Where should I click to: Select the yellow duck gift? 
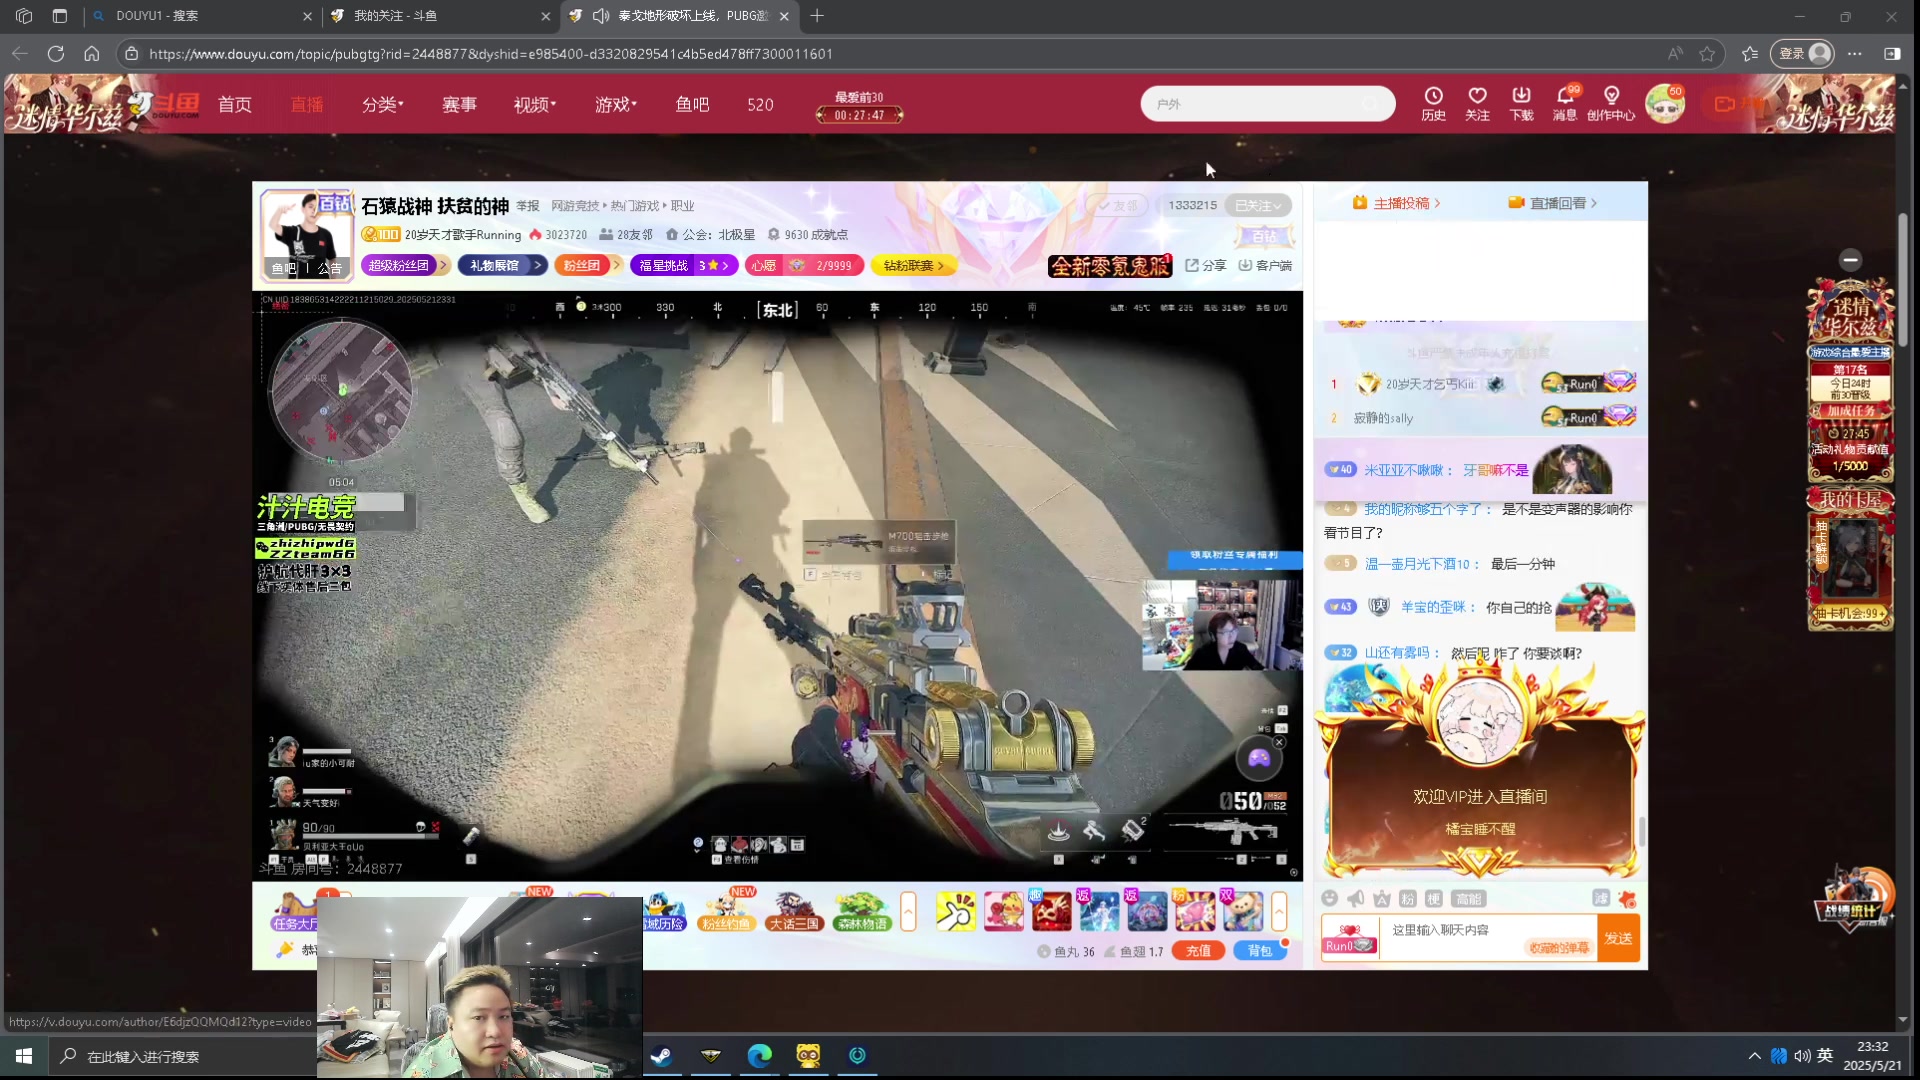(x=1003, y=911)
